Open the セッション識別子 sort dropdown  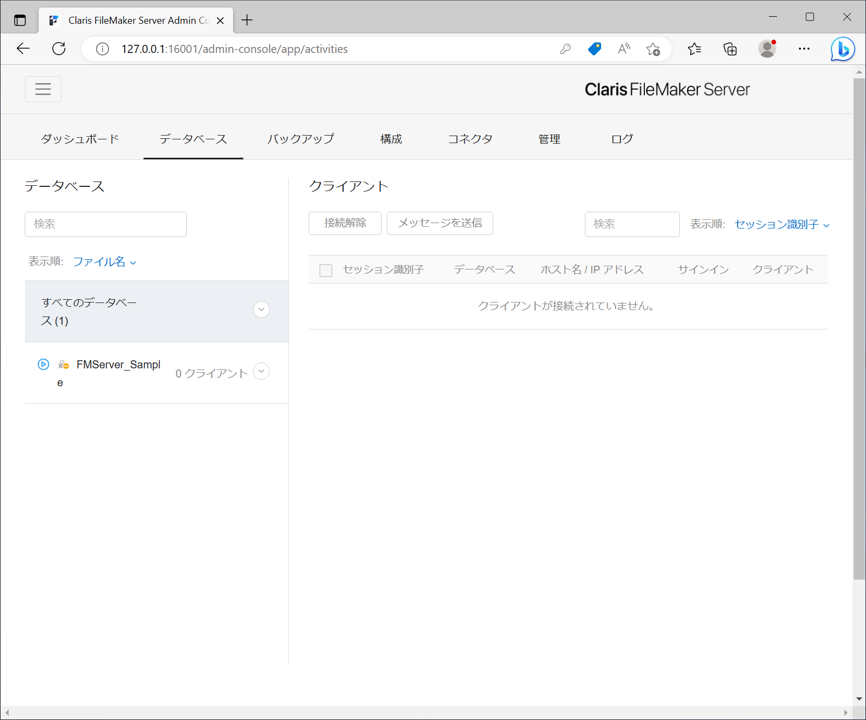tap(781, 224)
